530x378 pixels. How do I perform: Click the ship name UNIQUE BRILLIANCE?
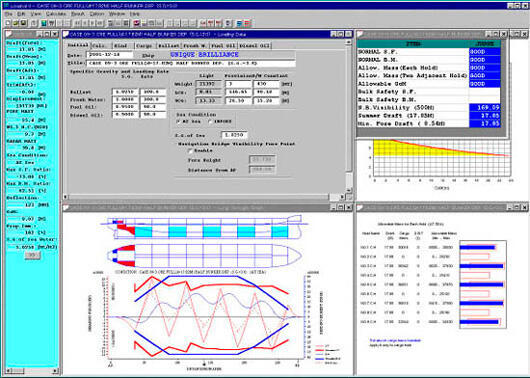(x=204, y=54)
